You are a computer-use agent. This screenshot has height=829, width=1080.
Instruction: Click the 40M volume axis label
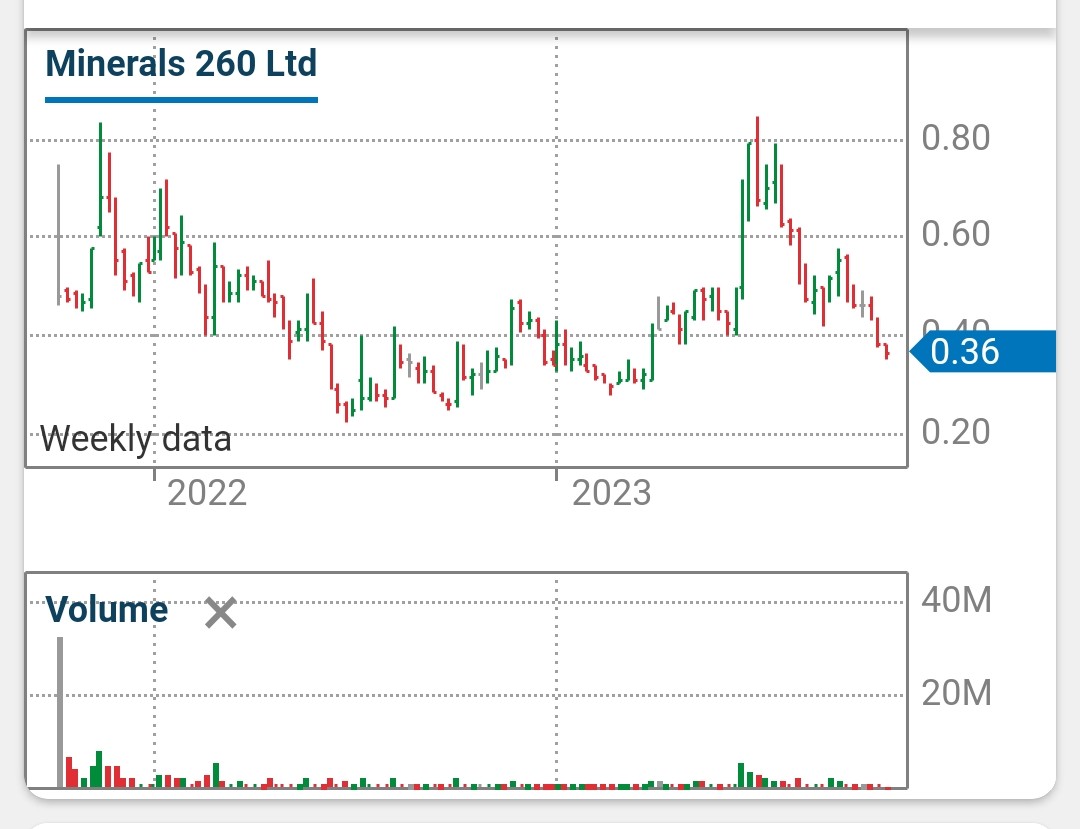pos(957,600)
